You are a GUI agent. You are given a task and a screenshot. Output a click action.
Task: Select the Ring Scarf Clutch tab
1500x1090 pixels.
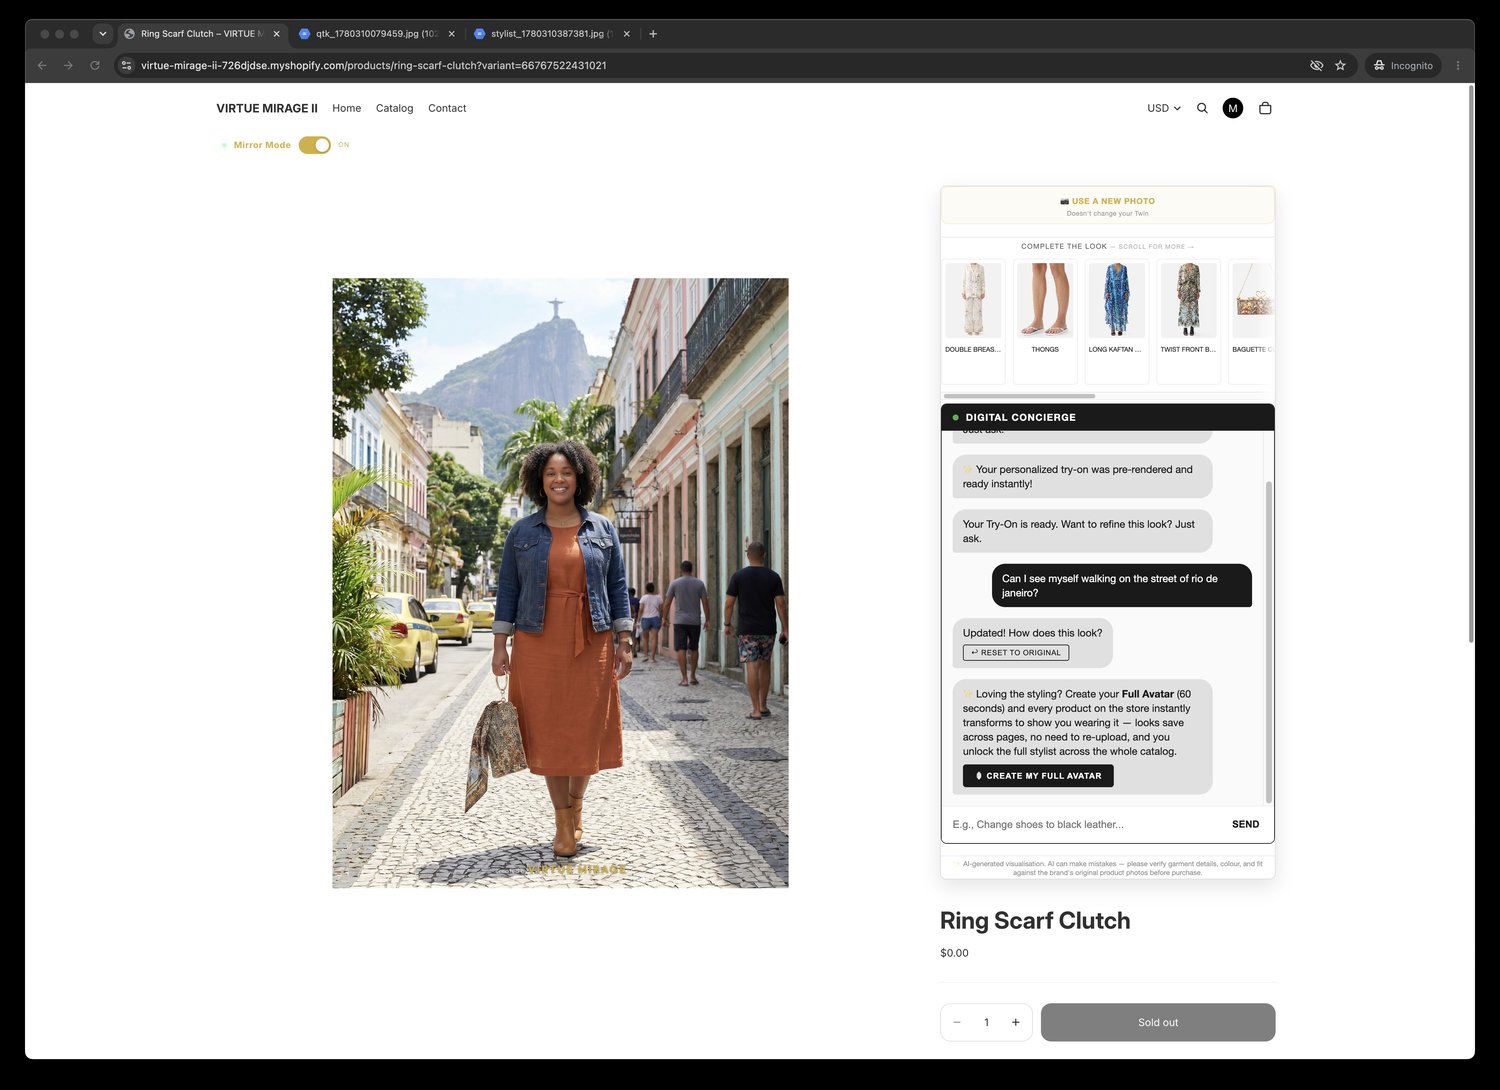point(202,33)
